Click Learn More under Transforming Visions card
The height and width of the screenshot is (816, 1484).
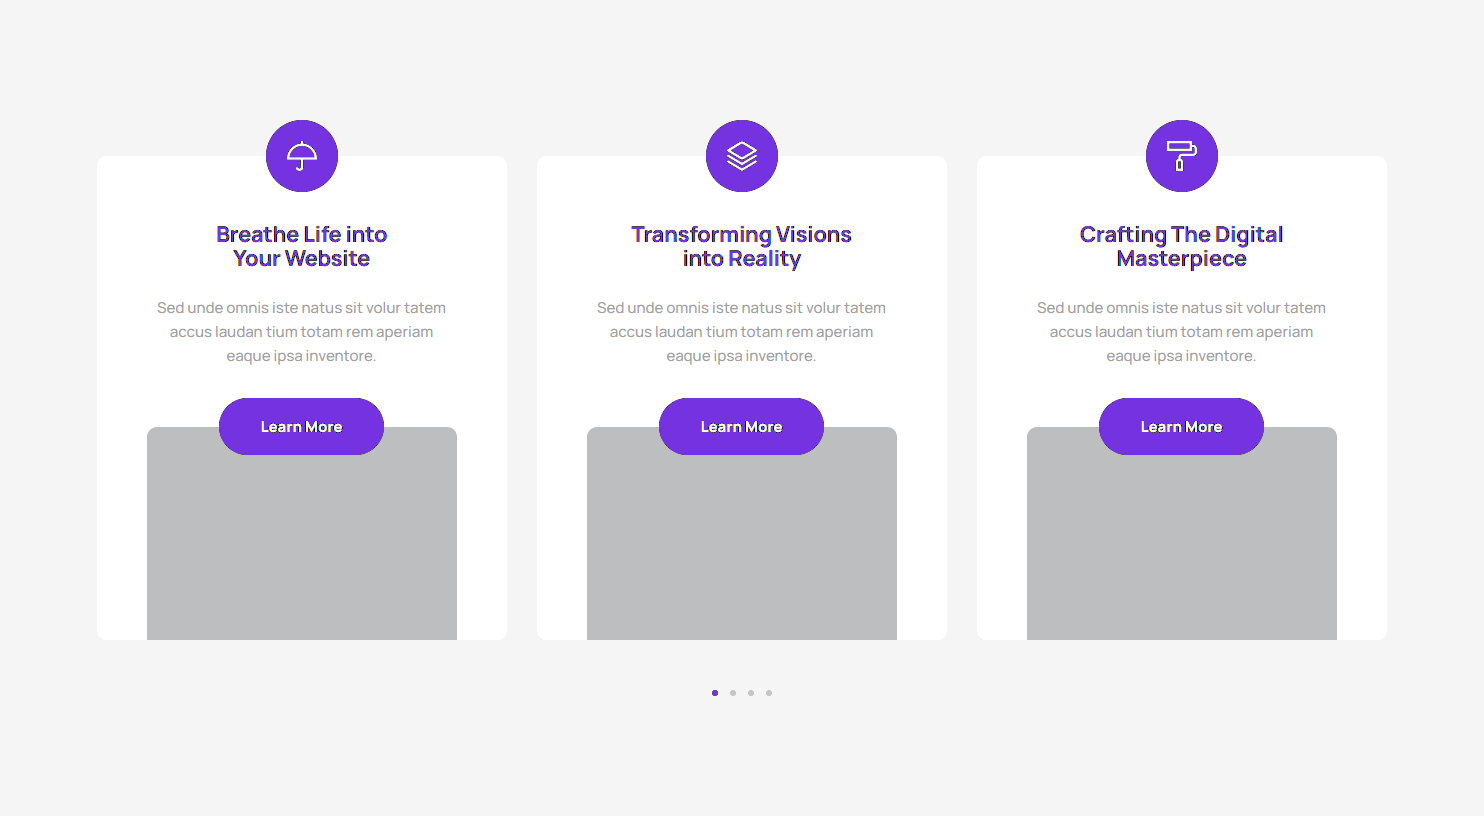click(x=742, y=427)
